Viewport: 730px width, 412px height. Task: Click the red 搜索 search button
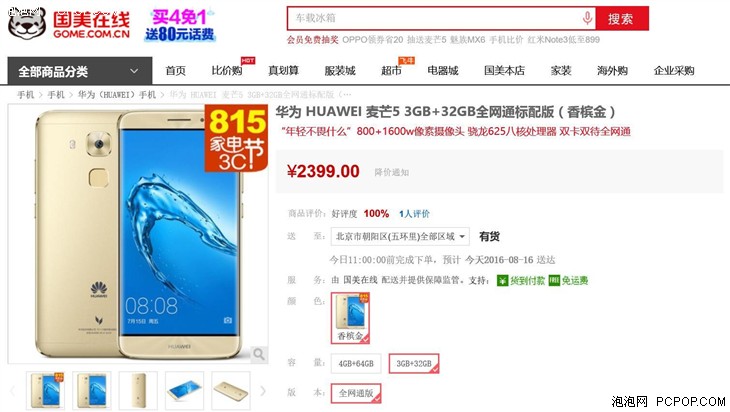coord(621,19)
